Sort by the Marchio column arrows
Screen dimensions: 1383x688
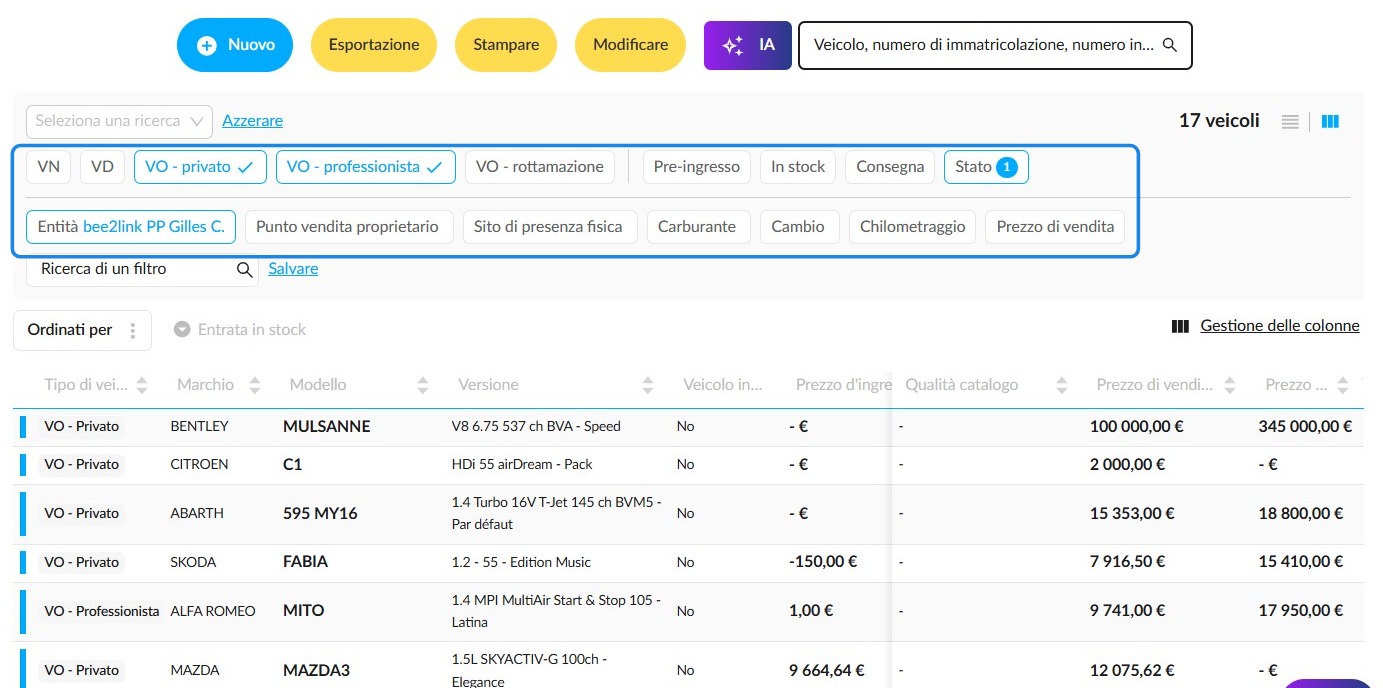254,385
